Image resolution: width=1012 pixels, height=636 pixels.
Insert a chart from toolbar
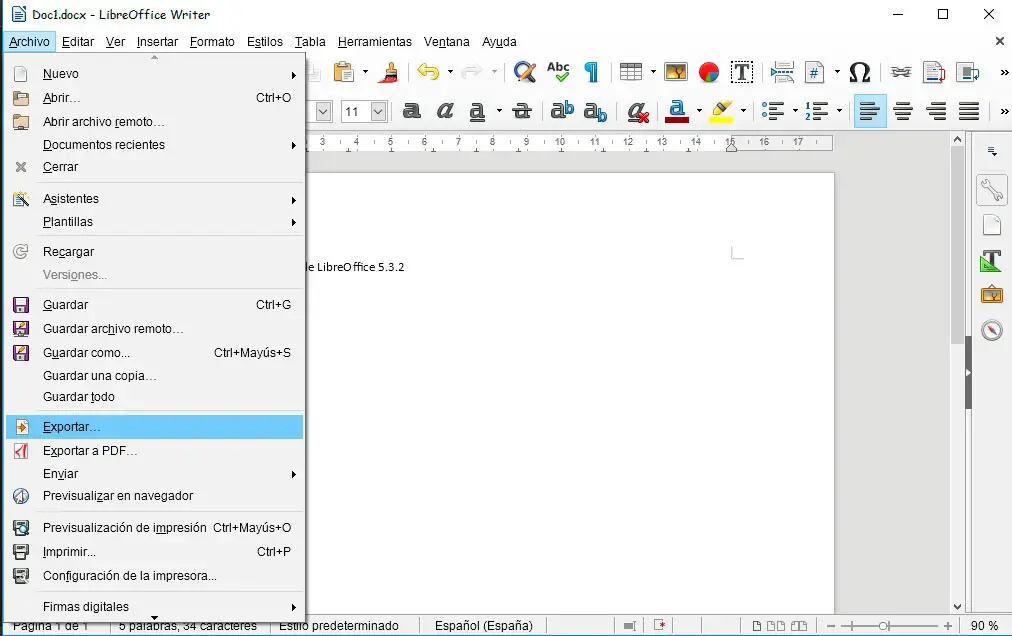pos(709,72)
